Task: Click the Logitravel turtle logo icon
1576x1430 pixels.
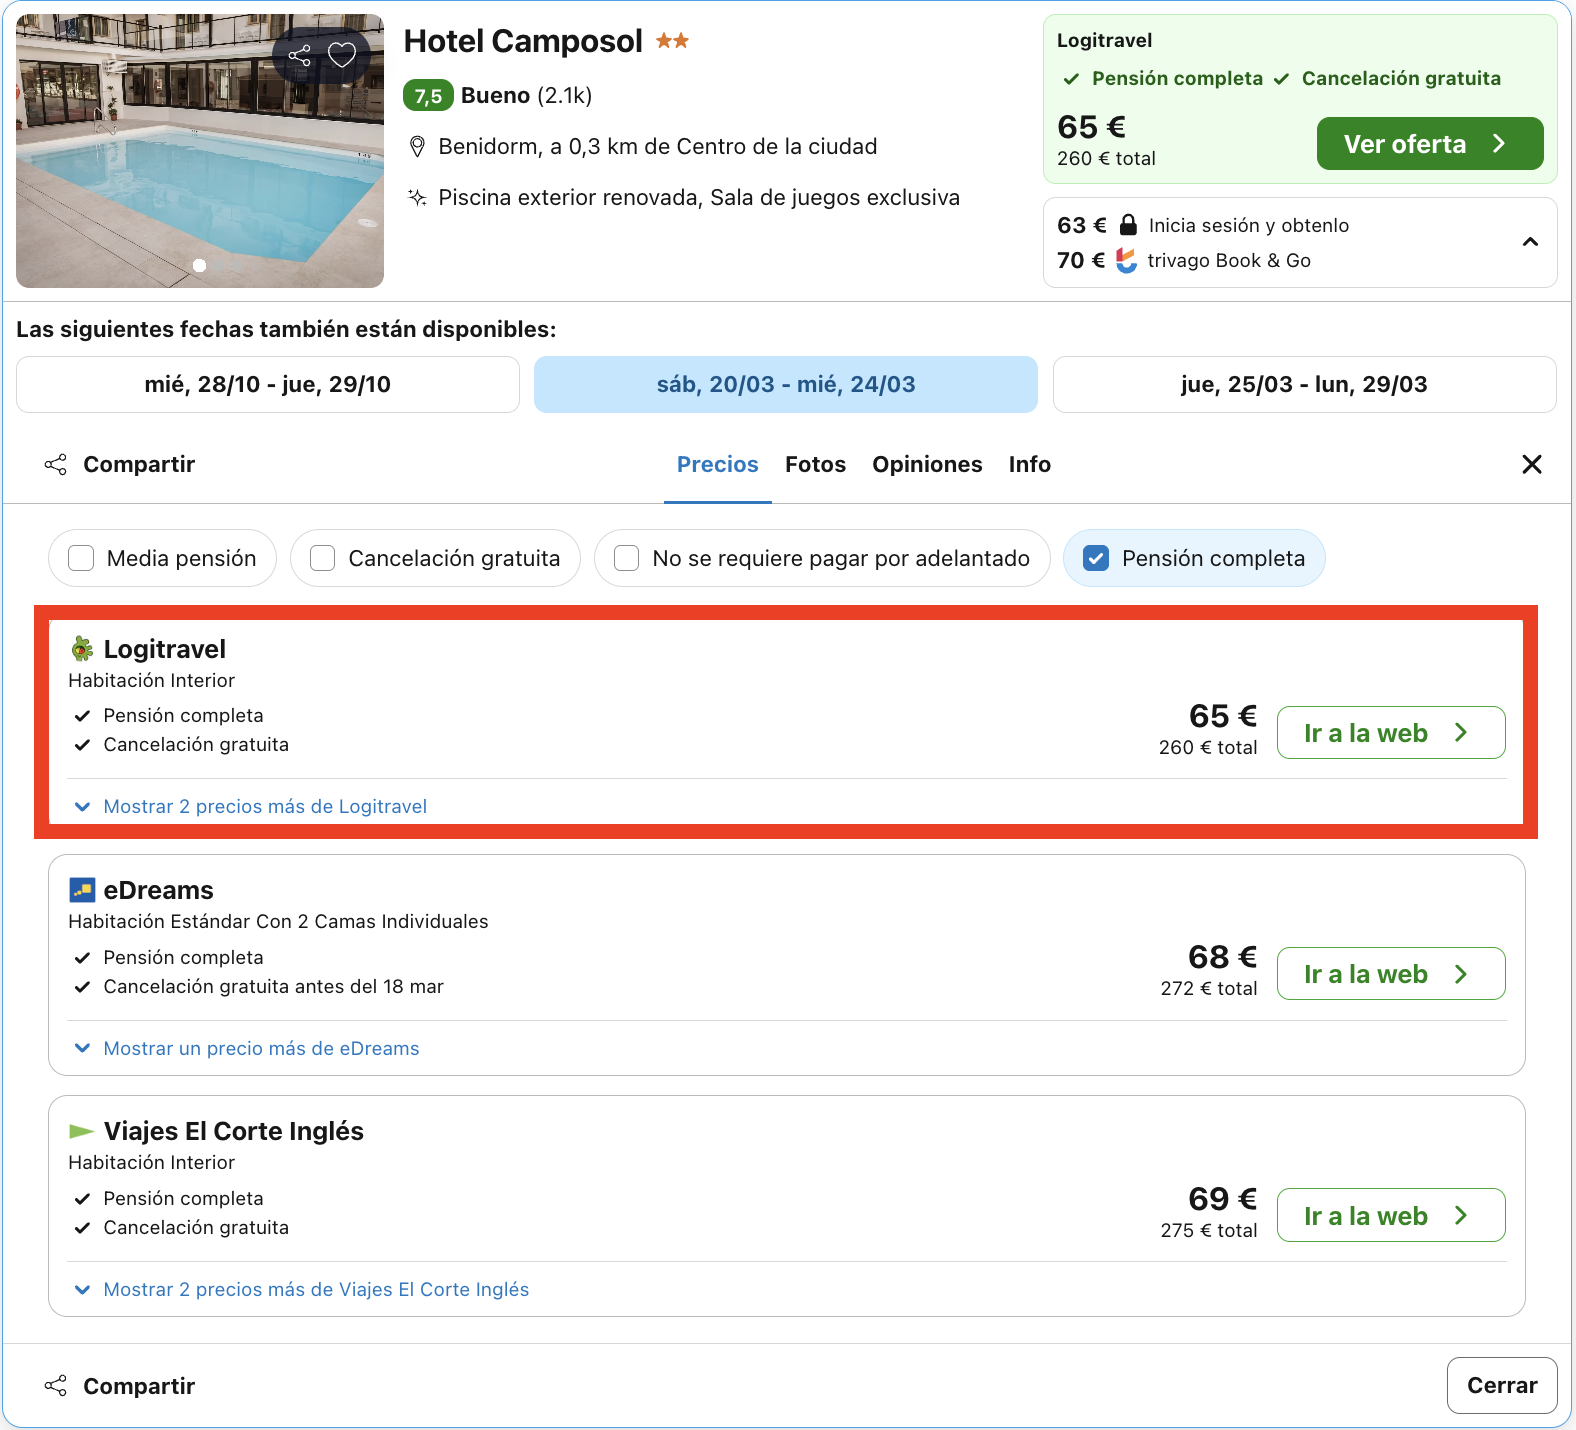Action: point(82,649)
